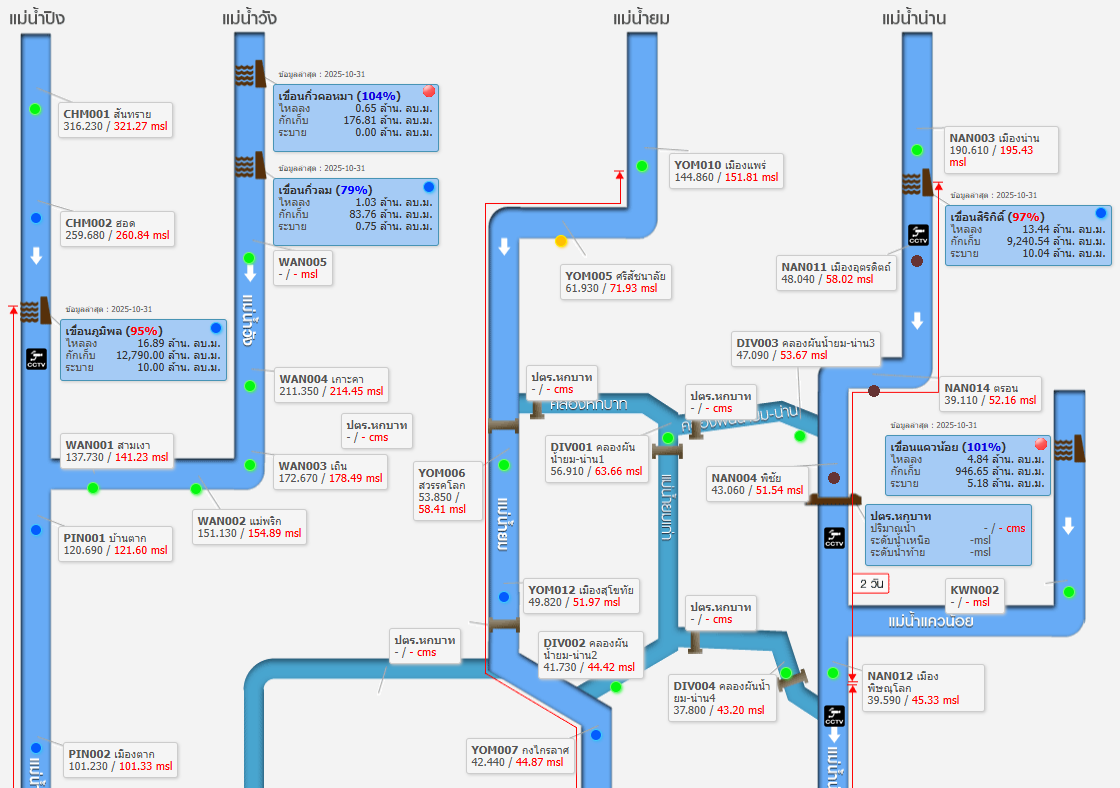Click the CCTV icon below เขื่อนภูมิพล dam

(37, 357)
